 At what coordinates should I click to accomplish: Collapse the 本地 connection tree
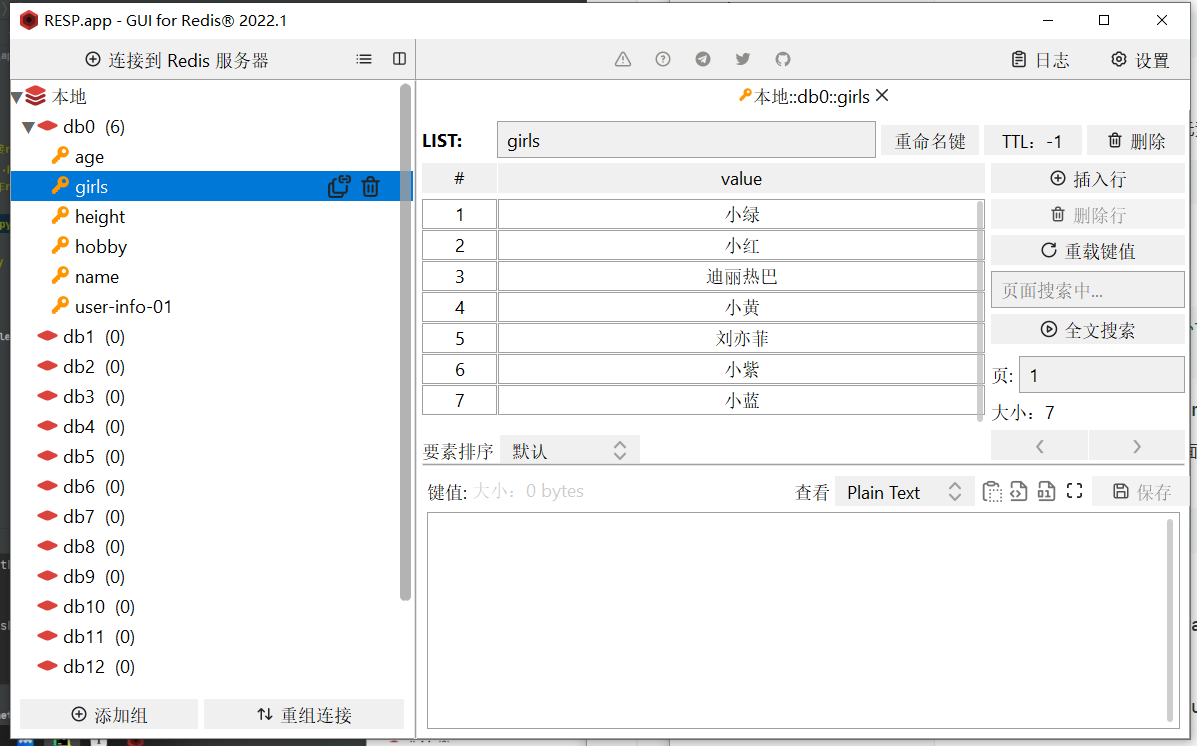(x=16, y=98)
